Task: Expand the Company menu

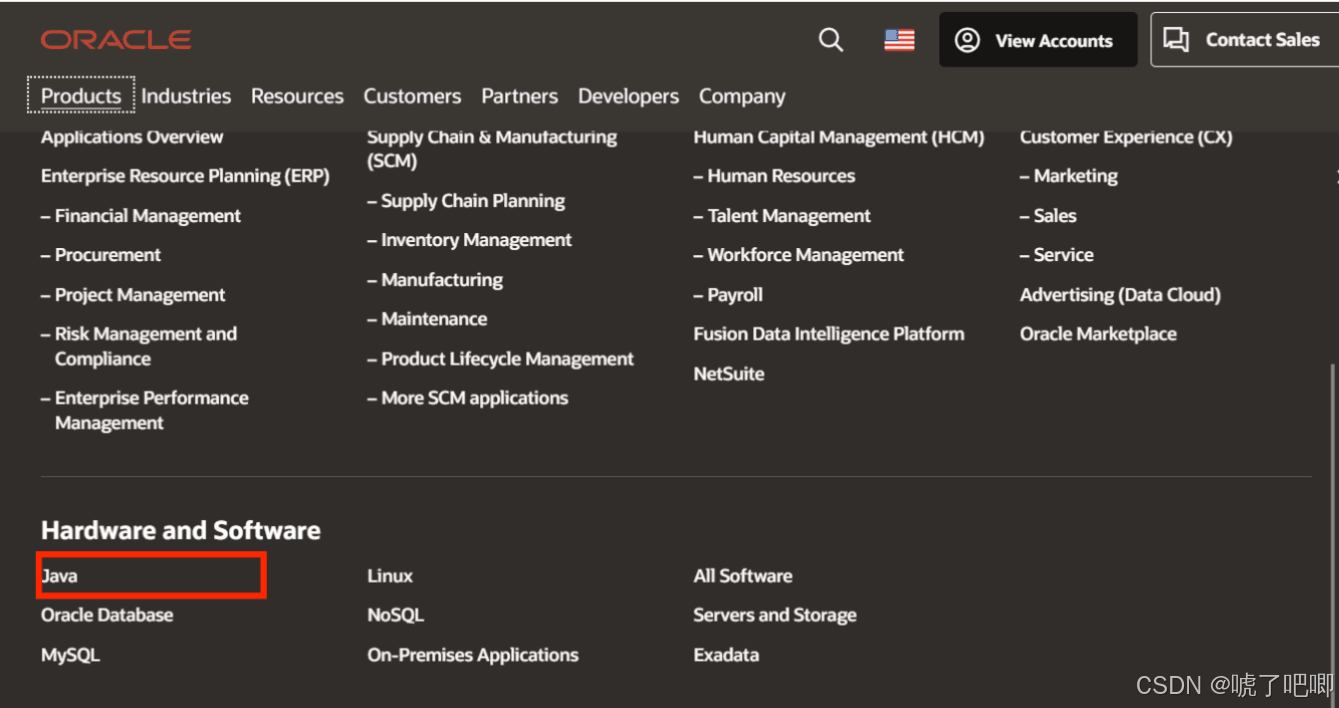Action: coord(742,97)
